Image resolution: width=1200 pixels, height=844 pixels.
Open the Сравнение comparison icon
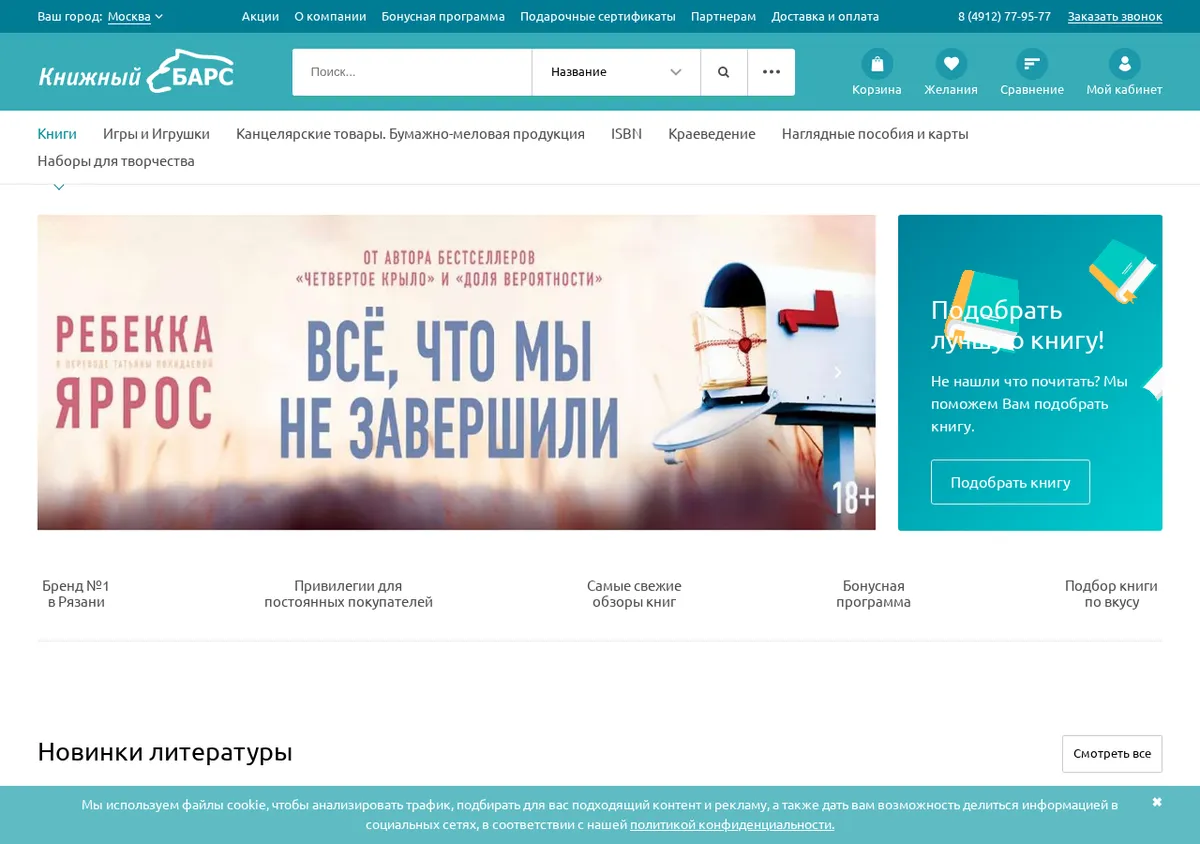[x=1032, y=64]
